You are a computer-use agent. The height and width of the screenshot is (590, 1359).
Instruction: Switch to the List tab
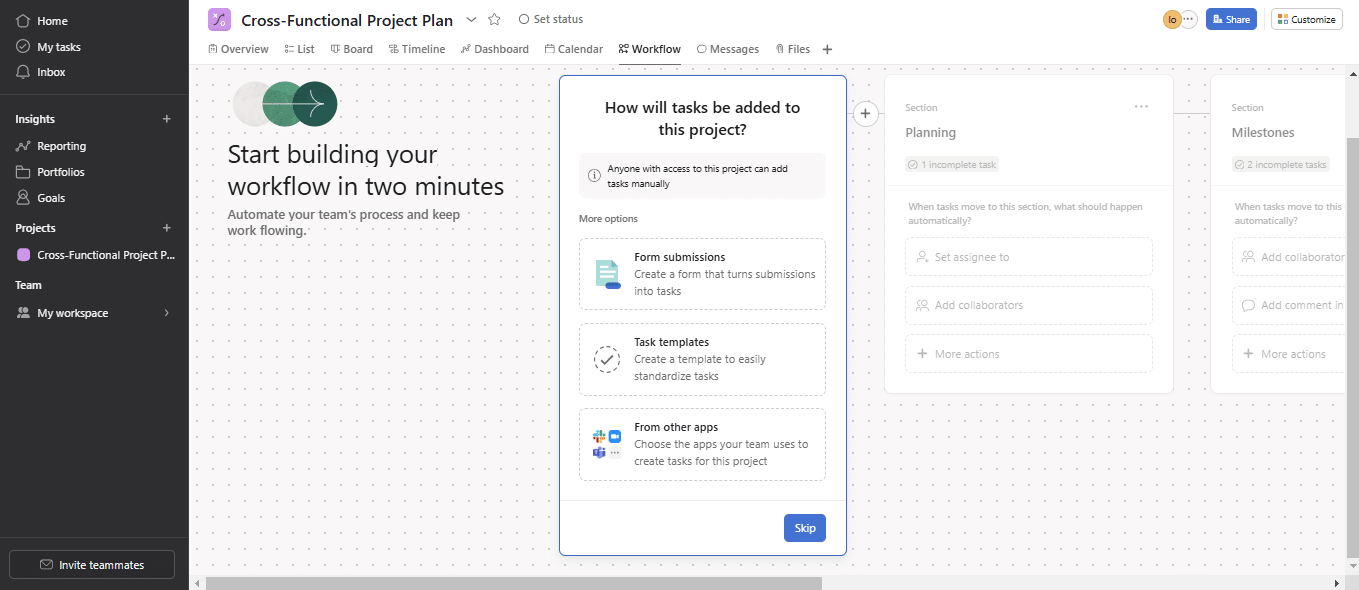pos(299,49)
